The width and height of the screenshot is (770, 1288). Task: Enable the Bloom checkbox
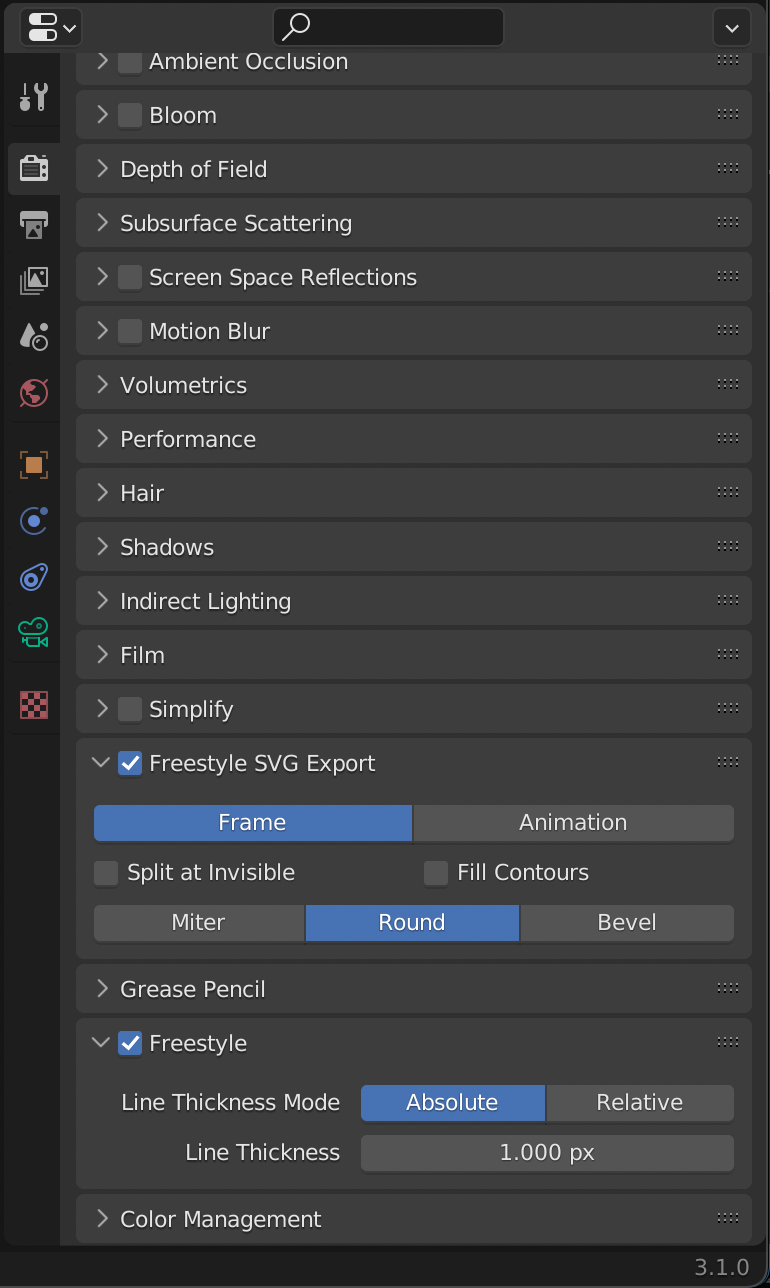[130, 115]
